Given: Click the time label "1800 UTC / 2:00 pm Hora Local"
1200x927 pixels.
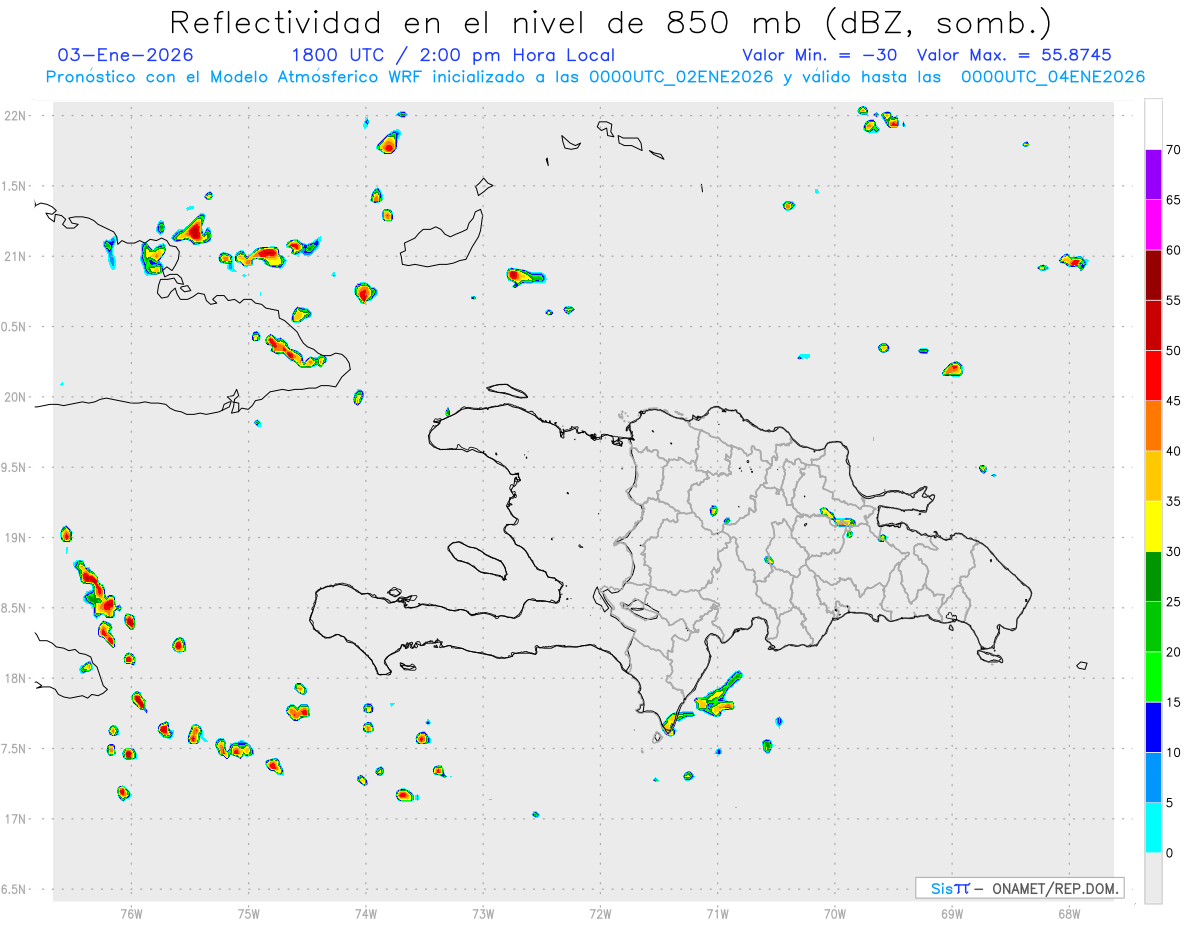Looking at the screenshot, I should [453, 55].
